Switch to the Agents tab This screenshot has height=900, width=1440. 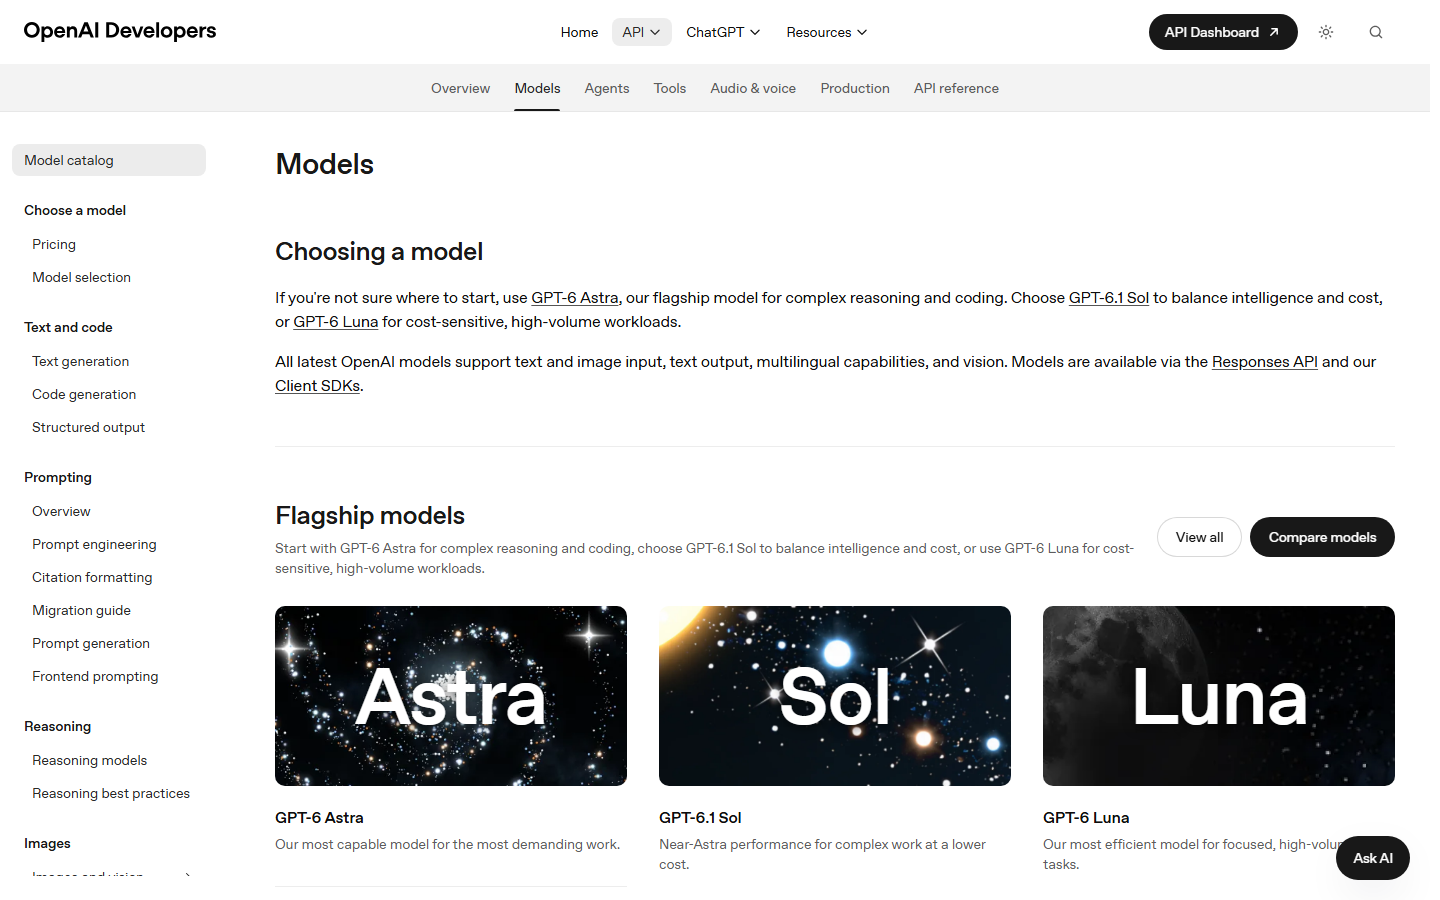(607, 88)
